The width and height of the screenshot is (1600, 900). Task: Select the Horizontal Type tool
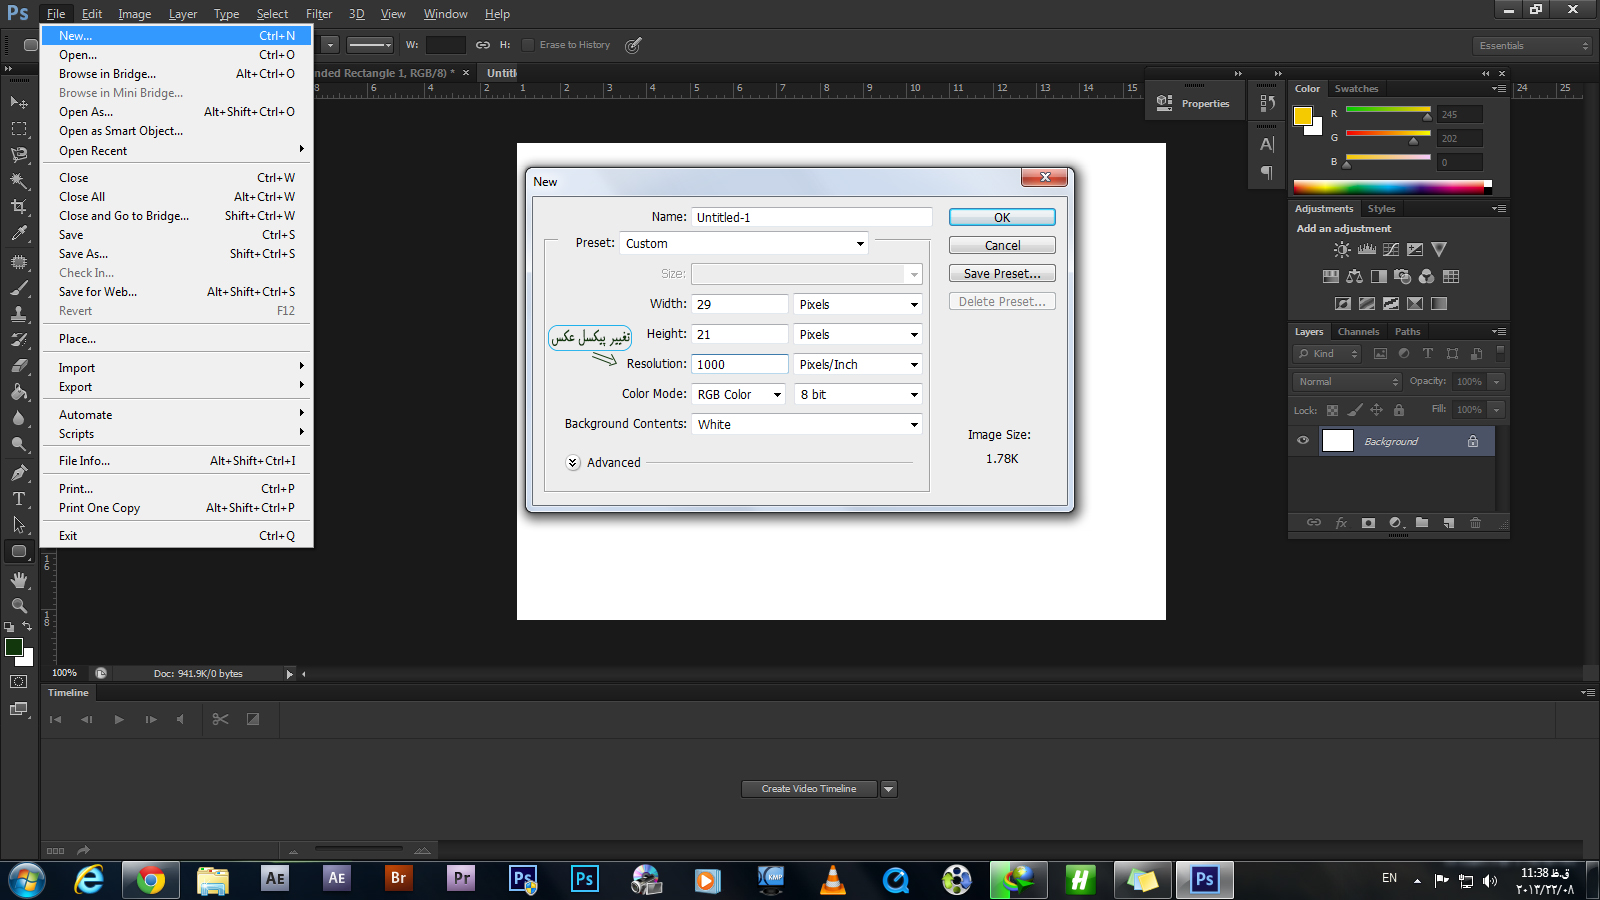coord(19,498)
